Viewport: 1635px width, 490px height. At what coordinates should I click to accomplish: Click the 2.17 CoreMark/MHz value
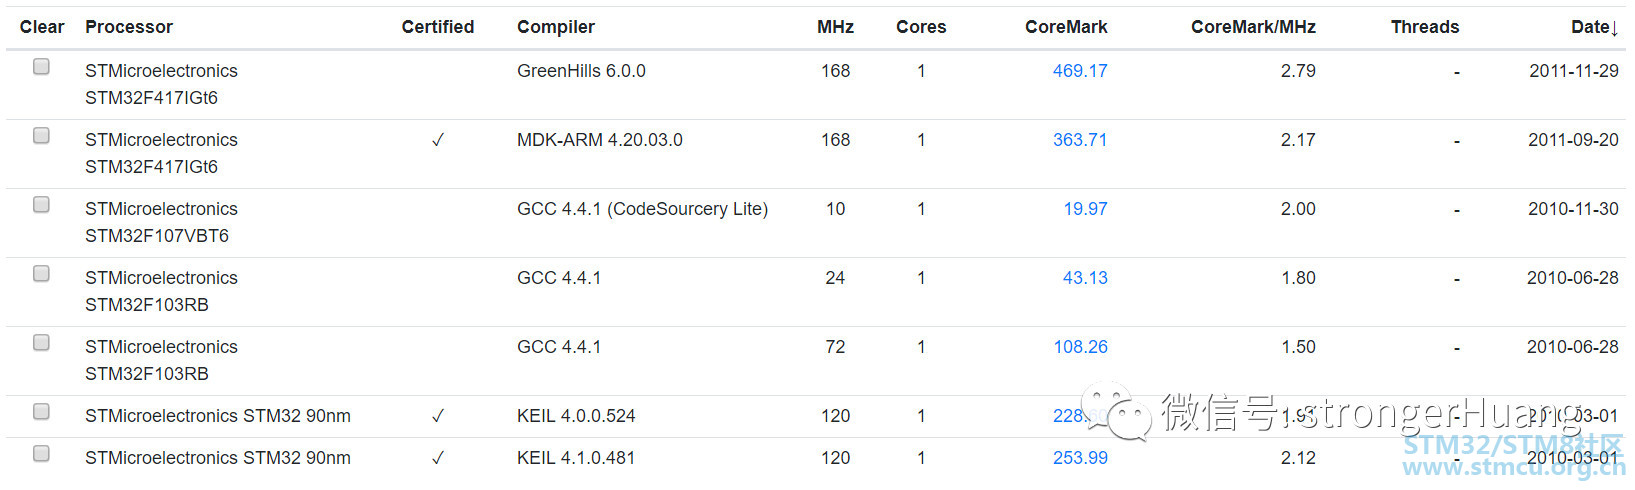(x=1298, y=140)
